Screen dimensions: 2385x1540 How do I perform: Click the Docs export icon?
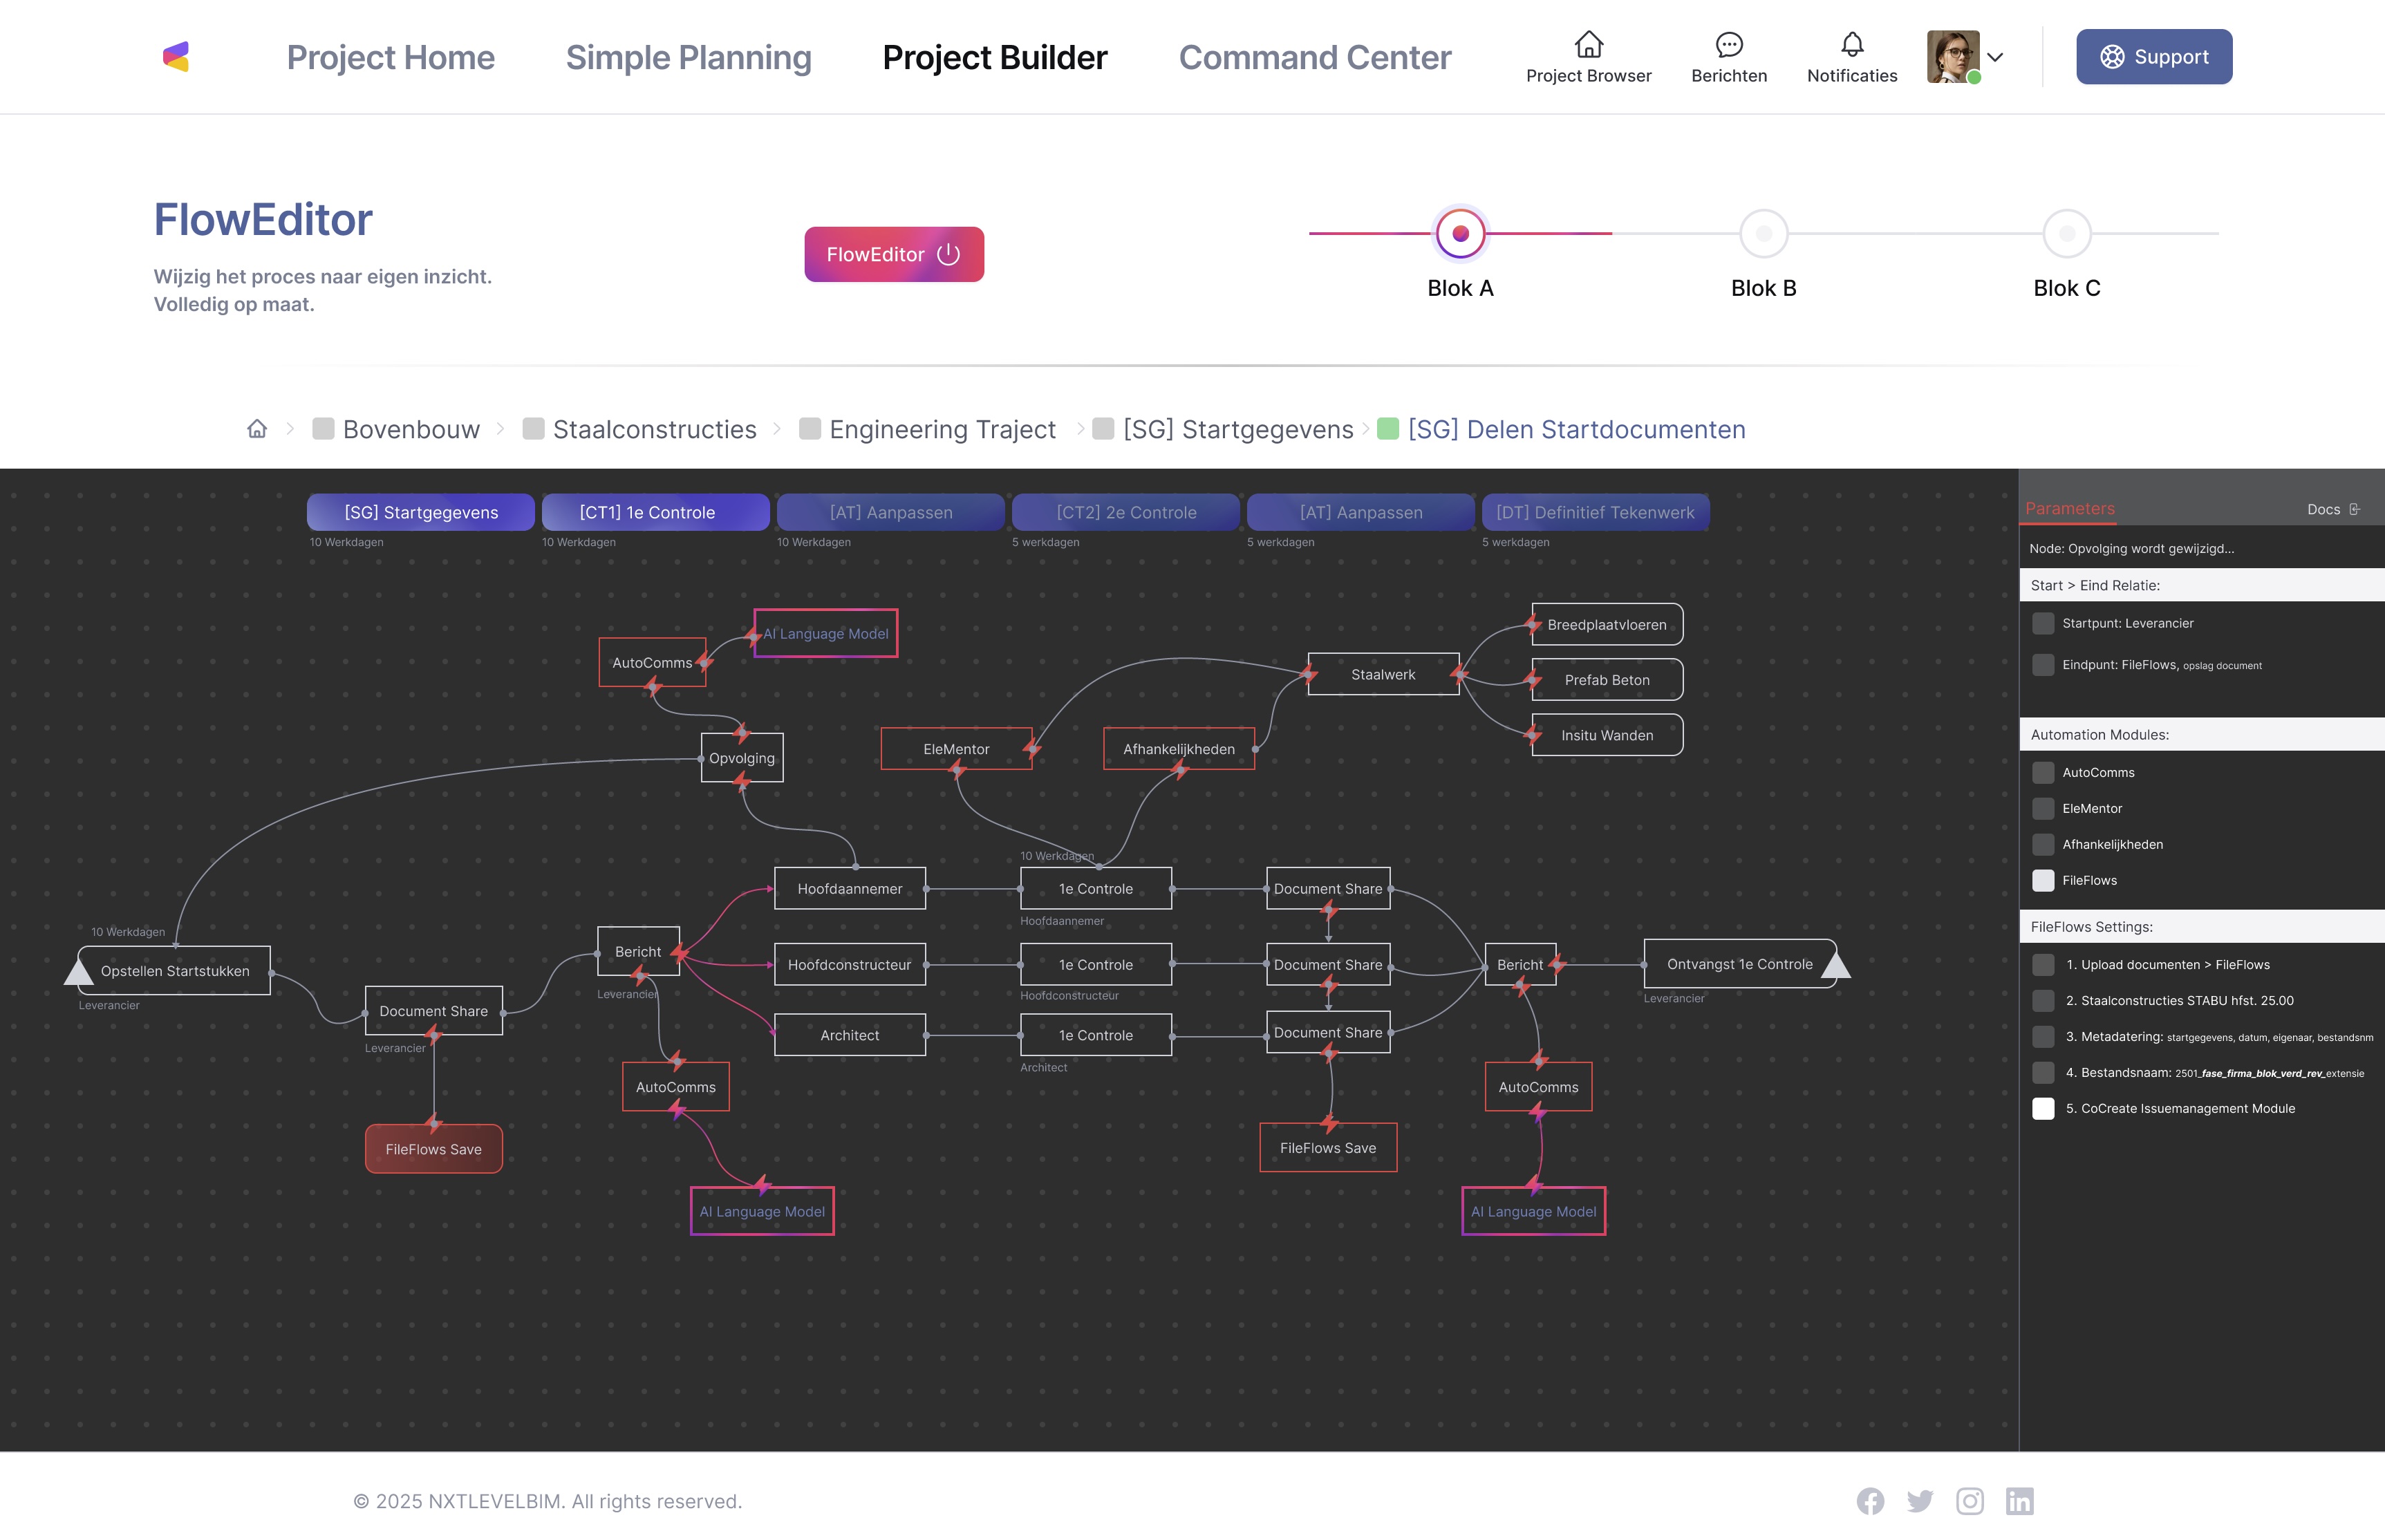tap(2354, 509)
